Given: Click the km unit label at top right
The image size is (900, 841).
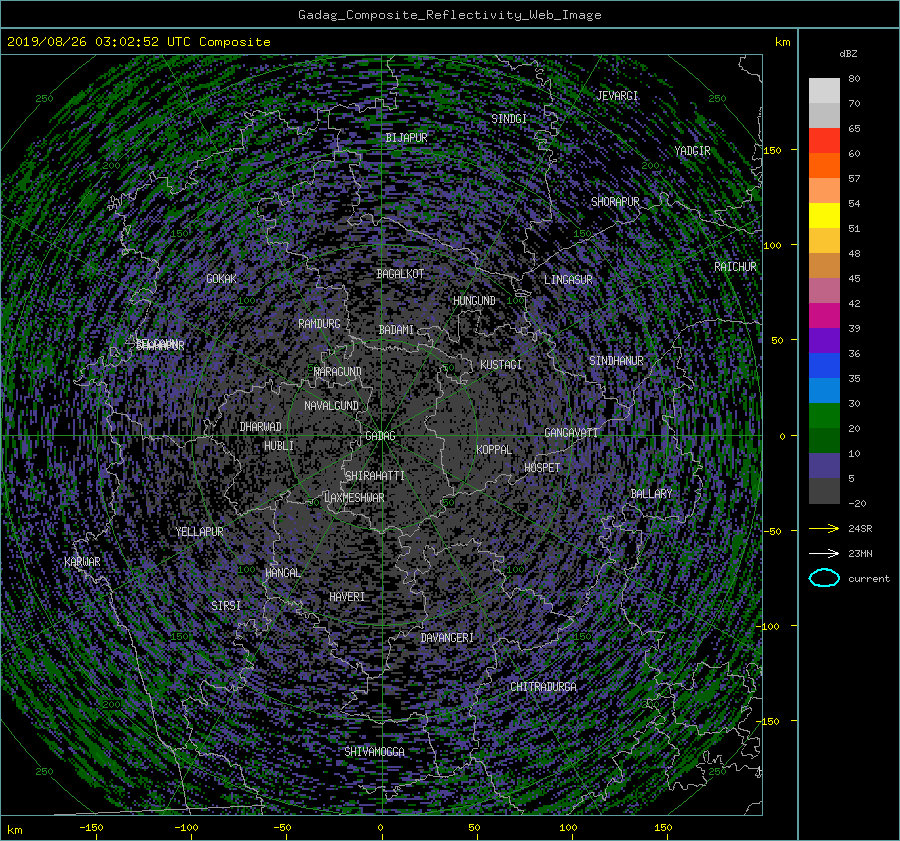Looking at the screenshot, I should coord(782,42).
